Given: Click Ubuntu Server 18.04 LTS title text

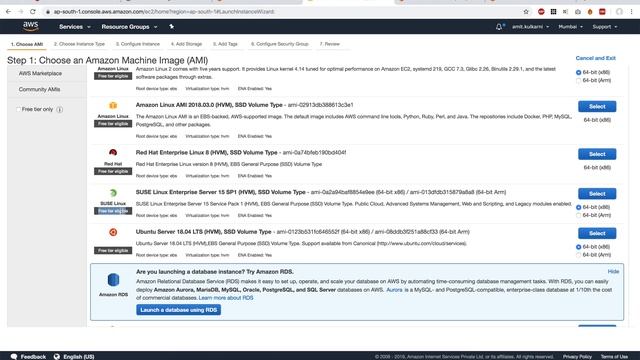Looking at the screenshot, I should (203, 232).
